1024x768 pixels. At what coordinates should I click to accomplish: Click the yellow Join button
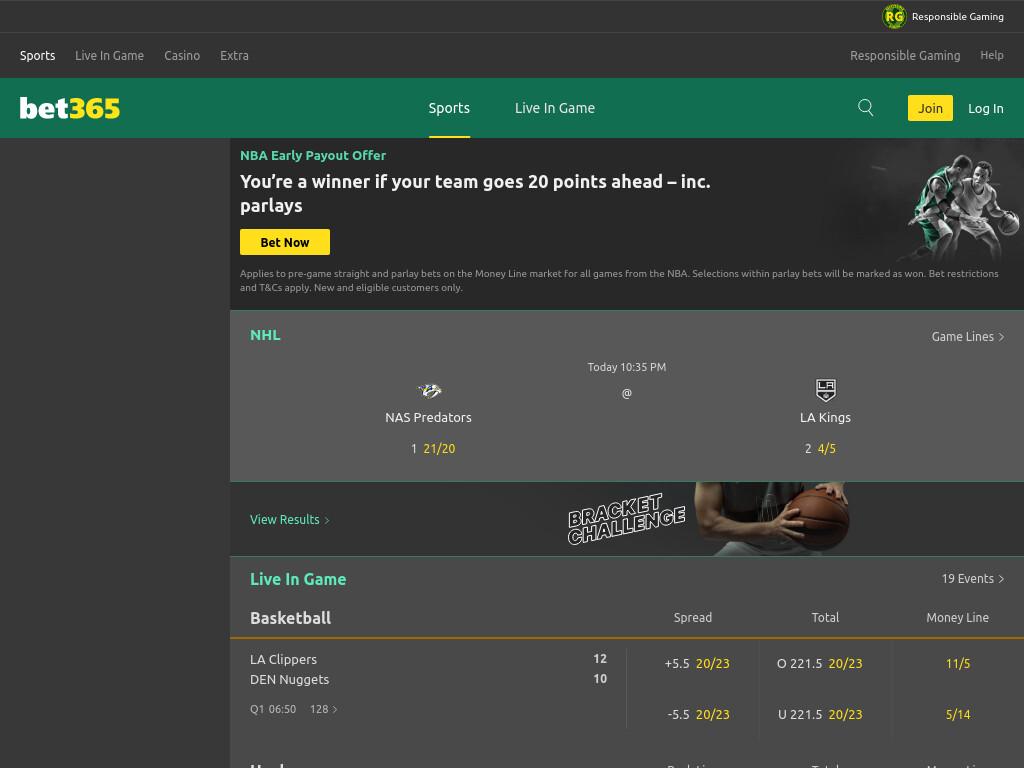tap(930, 108)
